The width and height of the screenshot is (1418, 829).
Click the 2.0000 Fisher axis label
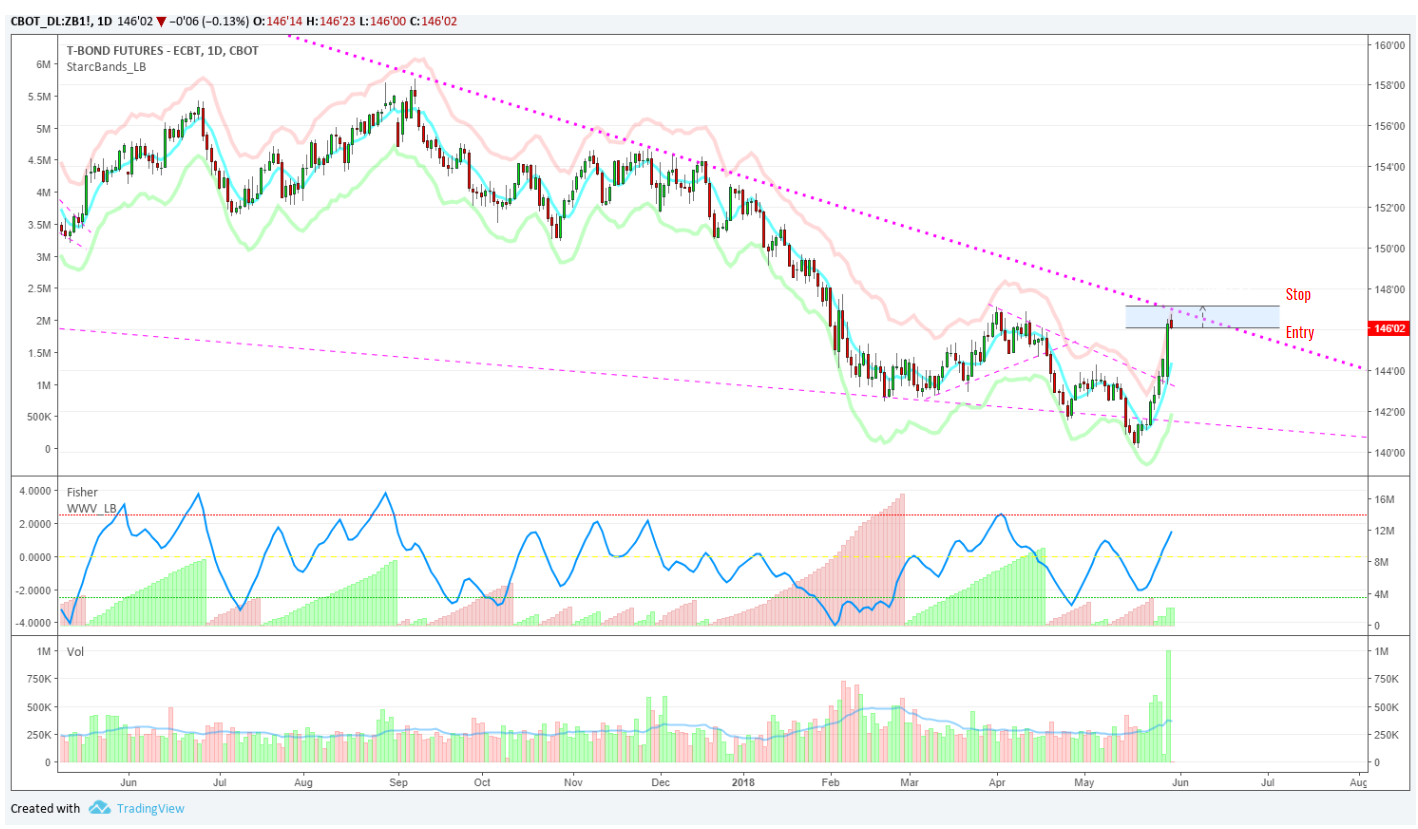click(x=33, y=524)
